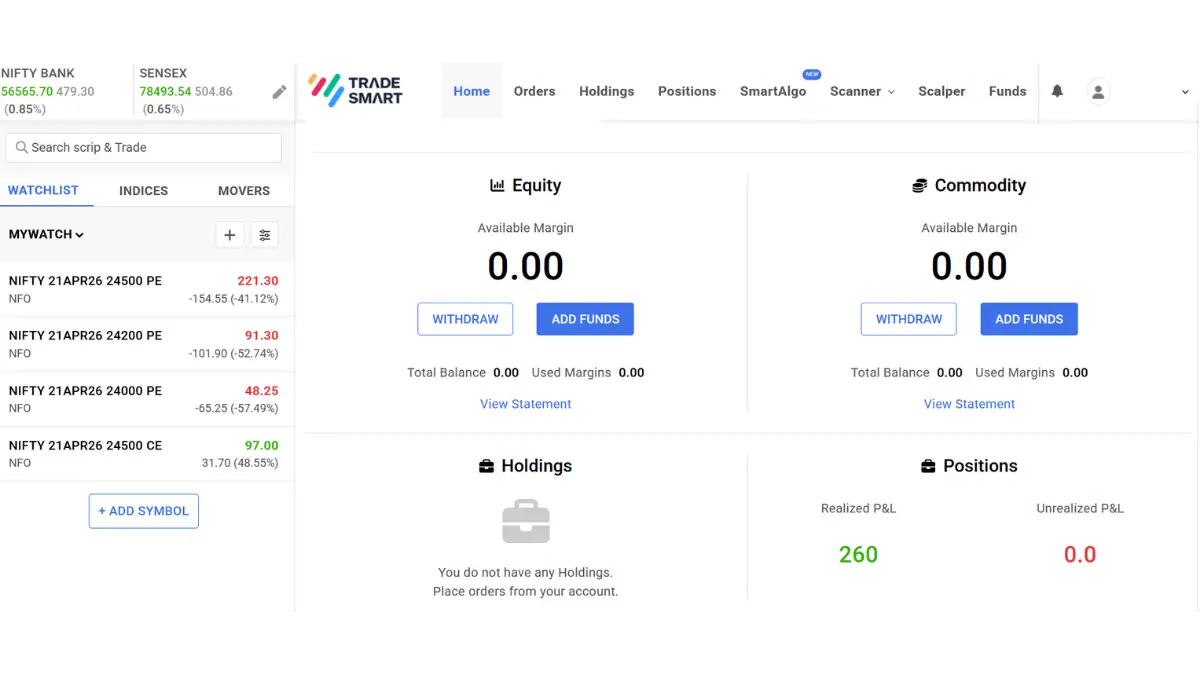
Task: Click the Trade Smart logo
Action: pyautogui.click(x=356, y=90)
